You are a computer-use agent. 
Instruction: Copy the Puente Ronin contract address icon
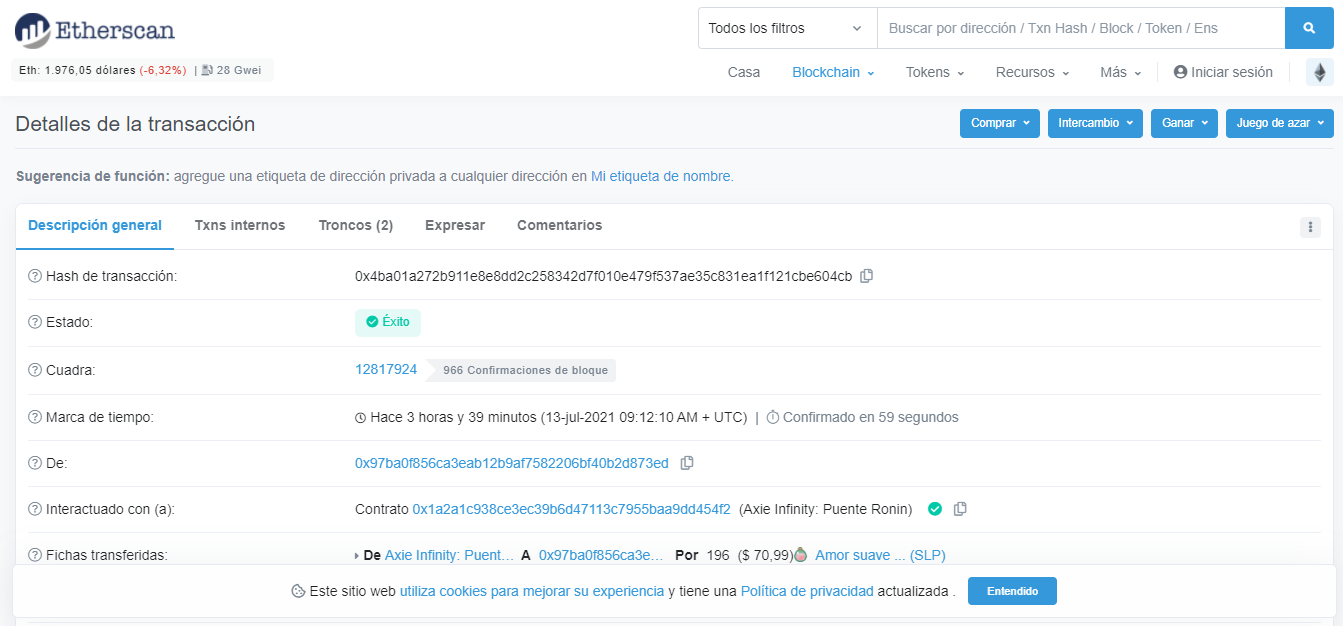pos(960,509)
